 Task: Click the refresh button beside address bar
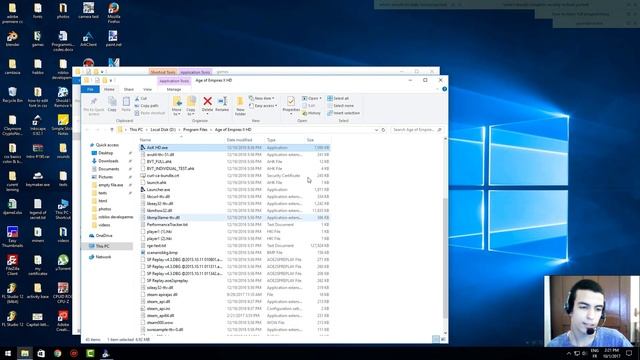383,130
